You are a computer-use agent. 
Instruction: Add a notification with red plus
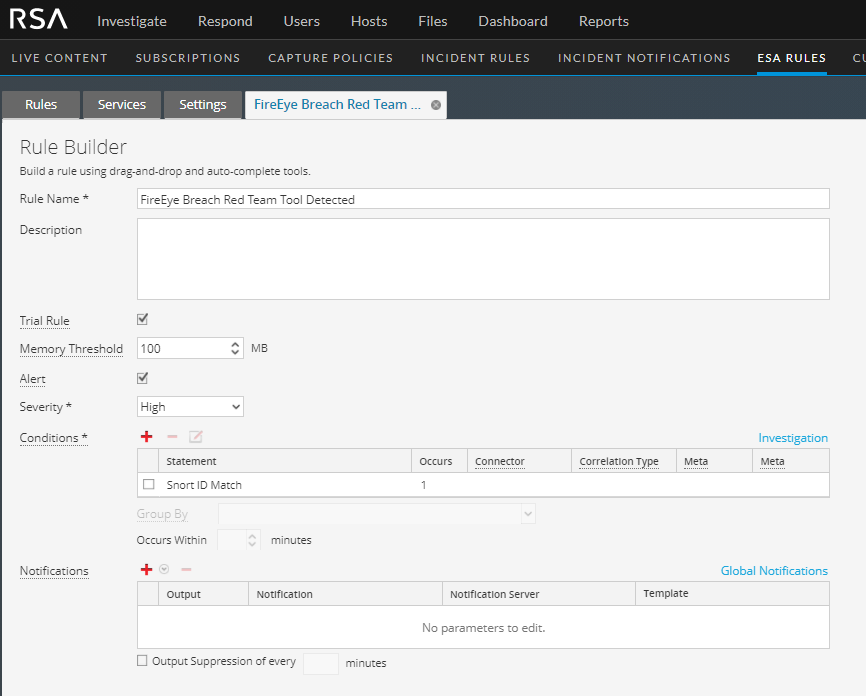coord(147,570)
